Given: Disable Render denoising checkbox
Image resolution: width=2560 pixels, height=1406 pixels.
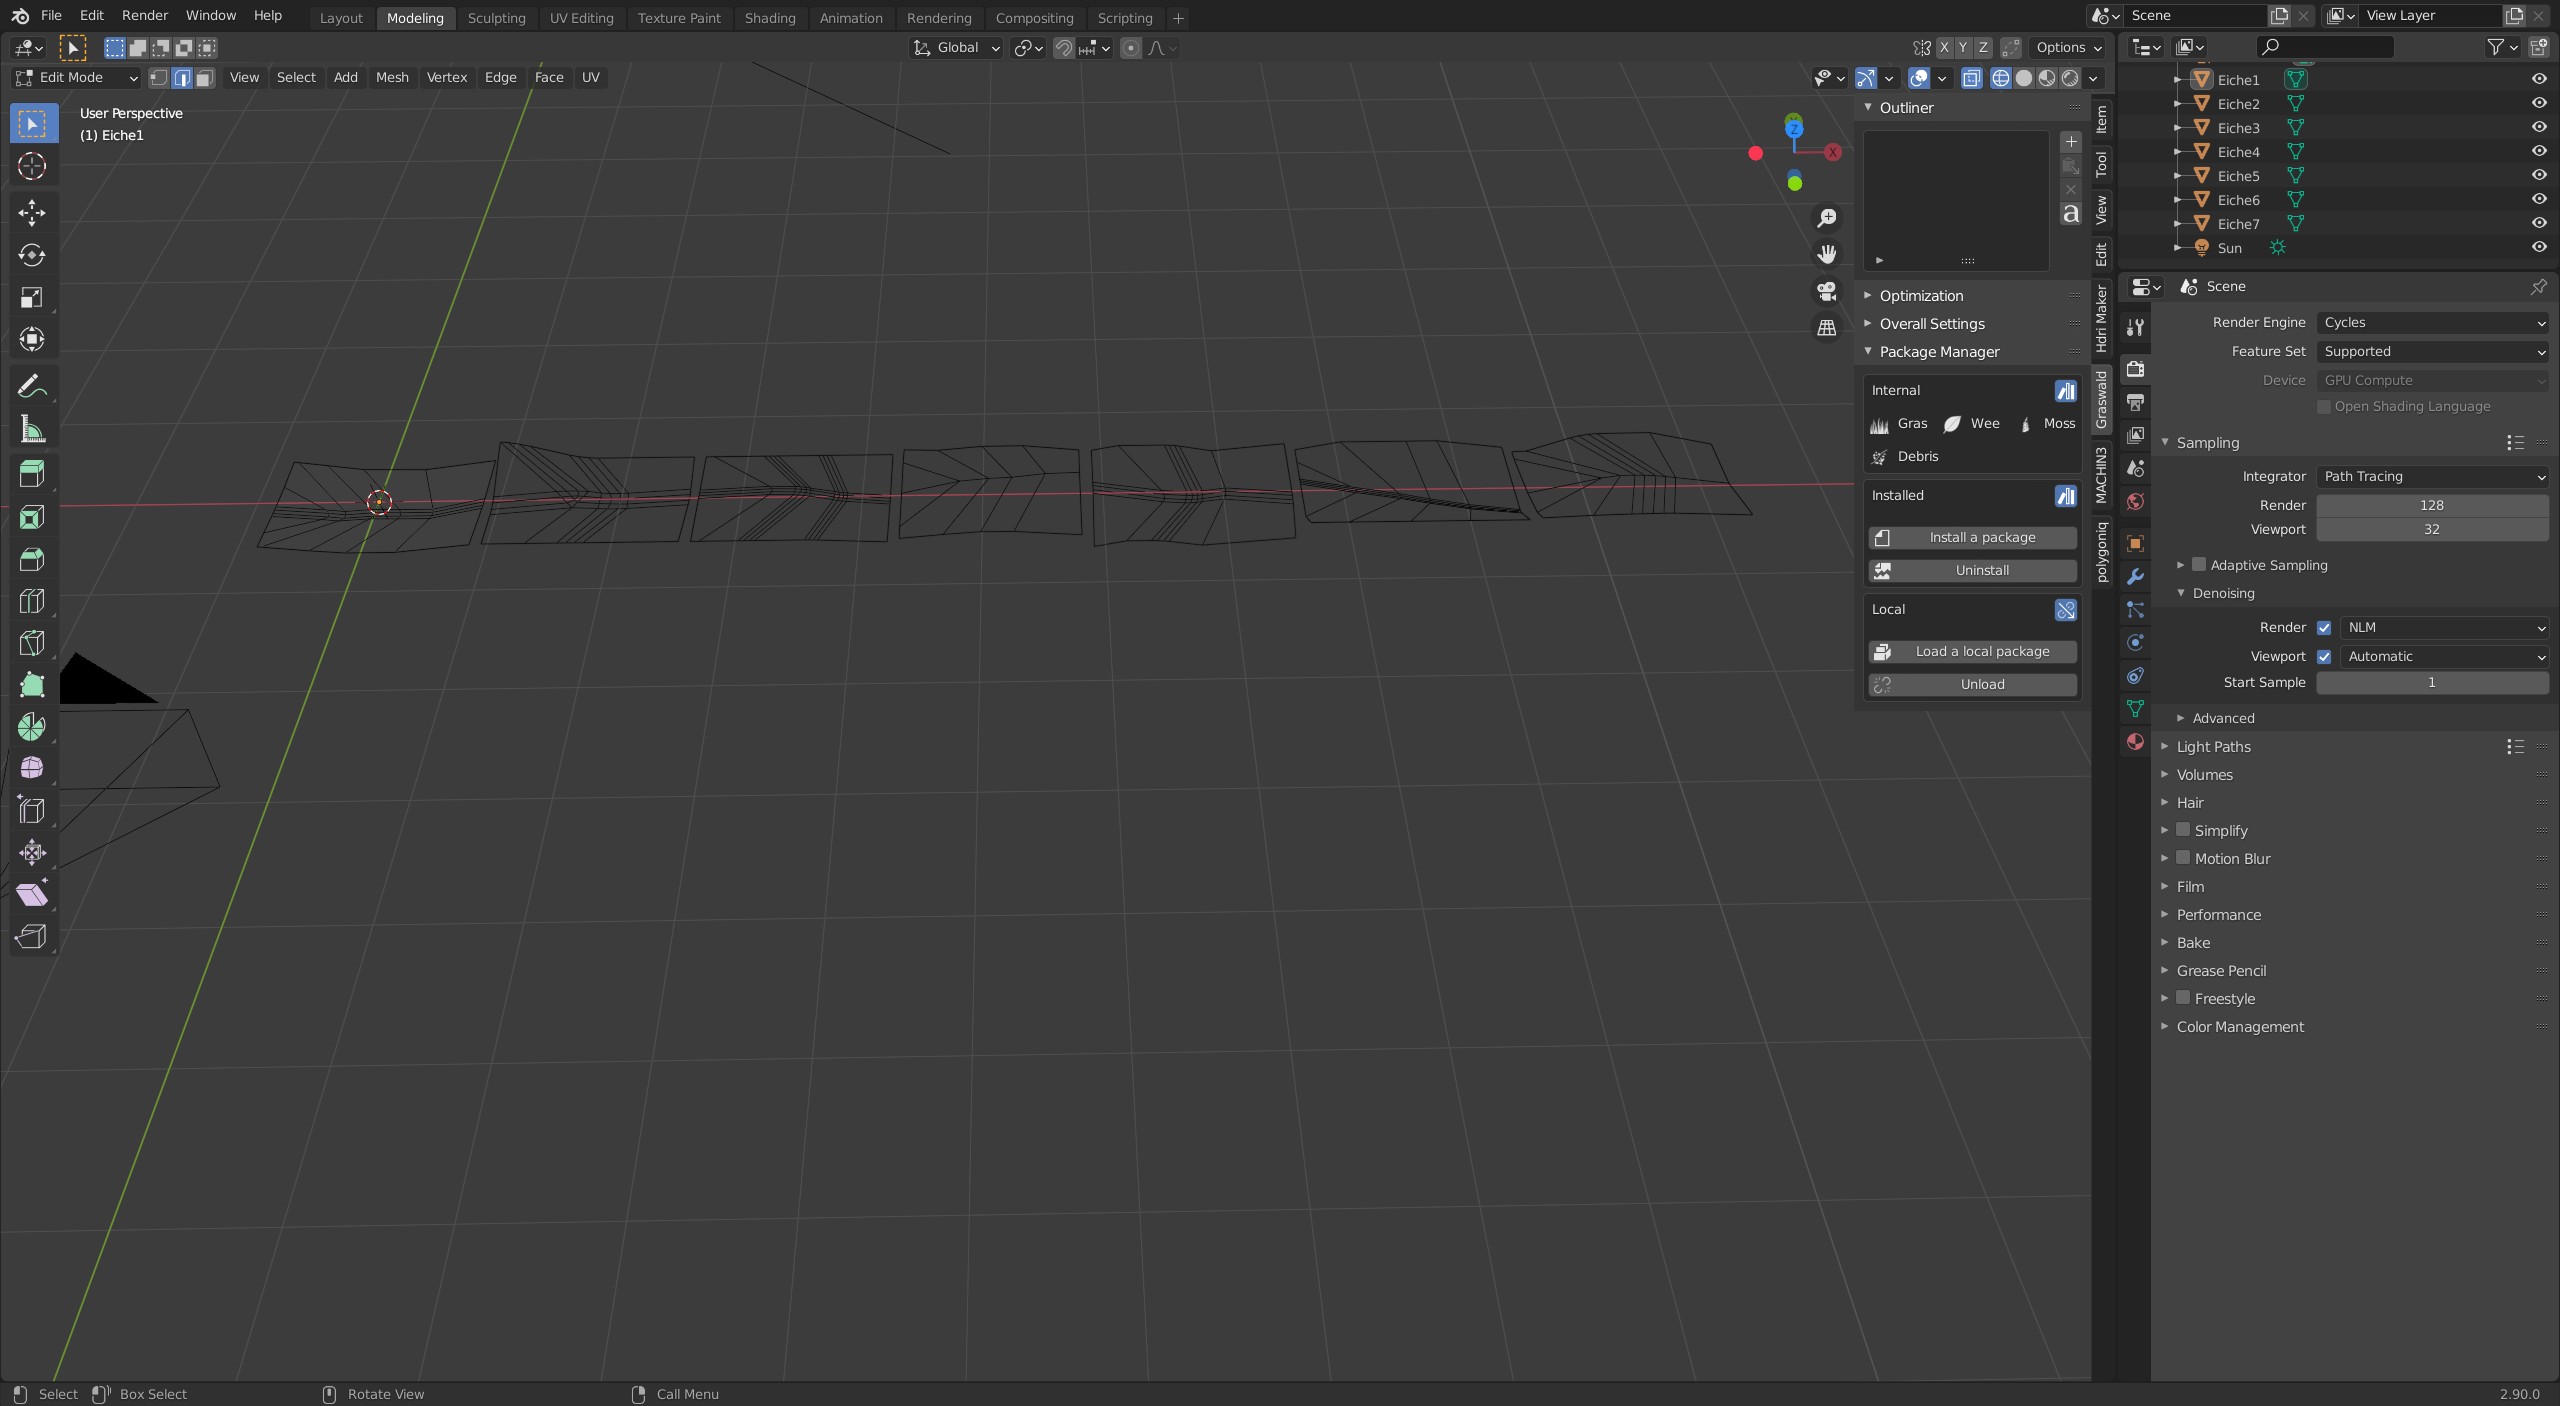Looking at the screenshot, I should click(2324, 628).
